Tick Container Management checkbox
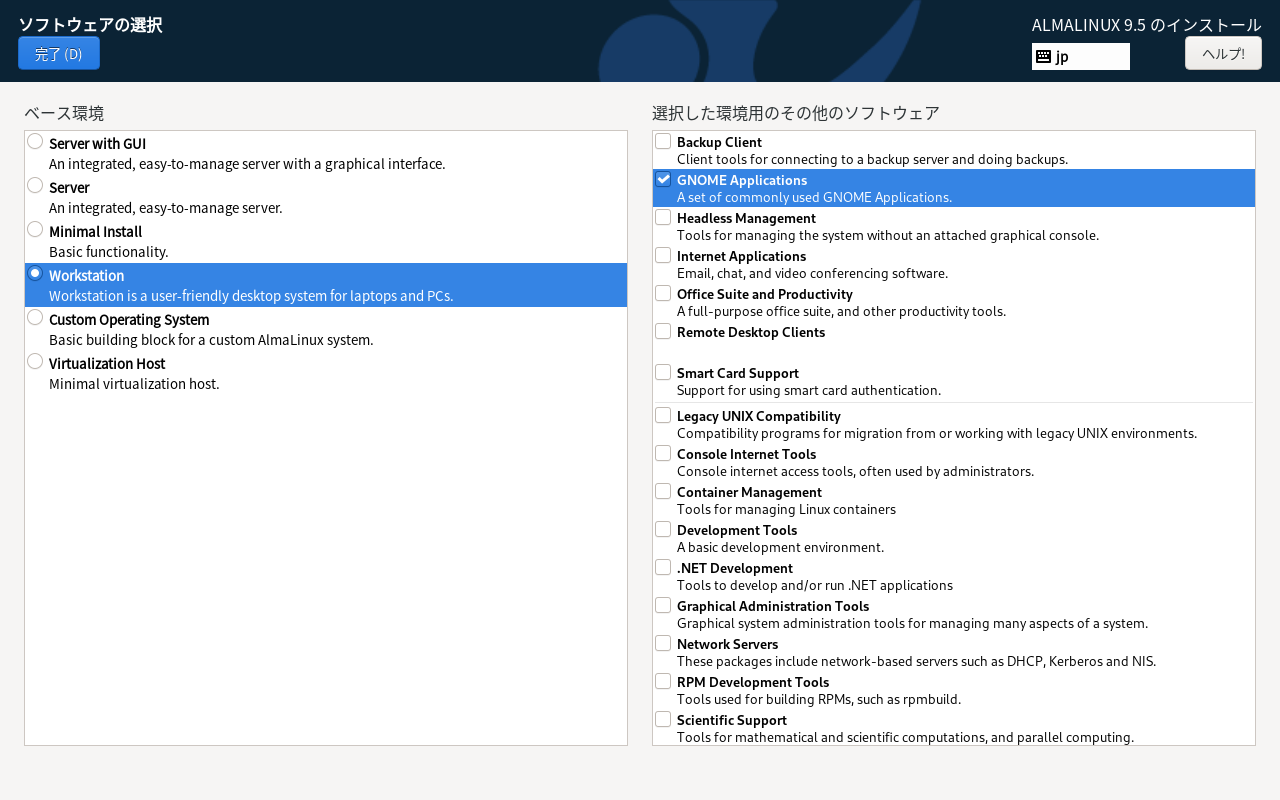Screen dimensions: 1280x800 point(663,492)
